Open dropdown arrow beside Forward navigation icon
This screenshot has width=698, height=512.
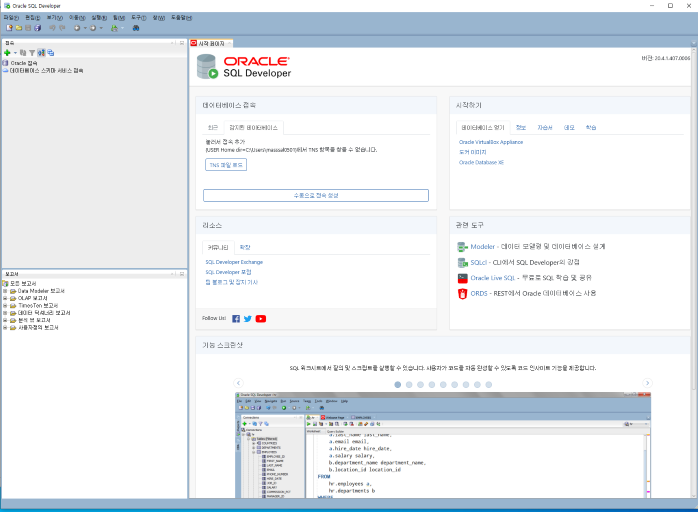(101, 28)
